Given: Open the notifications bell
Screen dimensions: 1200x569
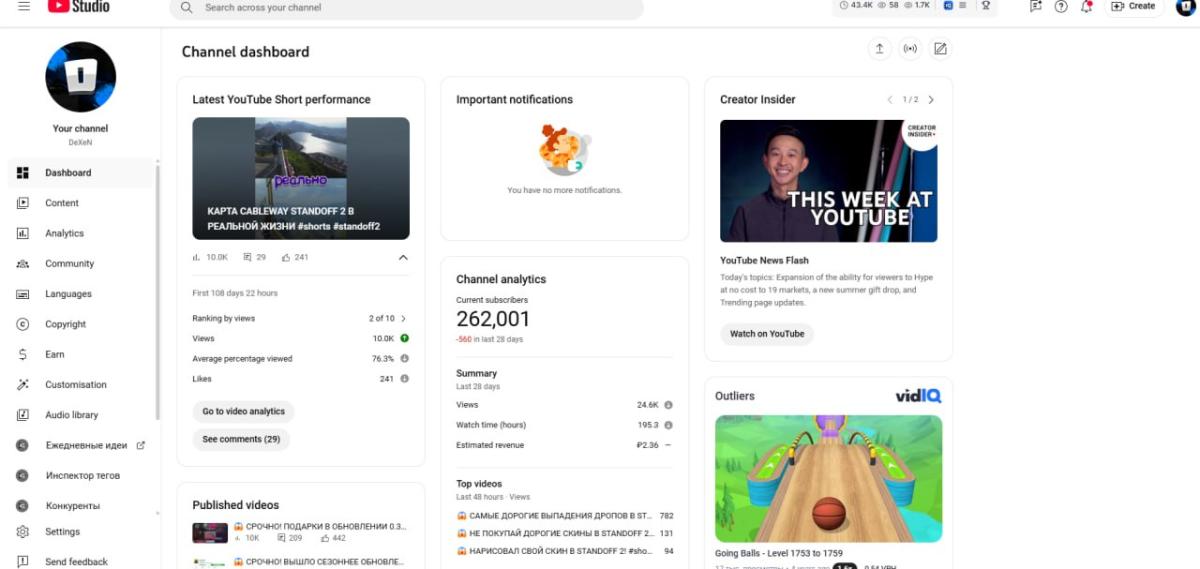Looking at the screenshot, I should click(1087, 6).
